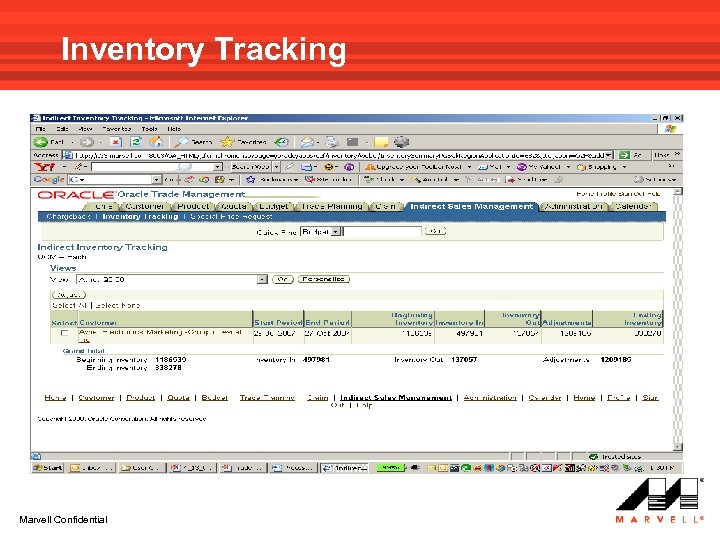Image resolution: width=720 pixels, height=540 pixels.
Task: Switch to the Budget tab
Action: tap(274, 207)
